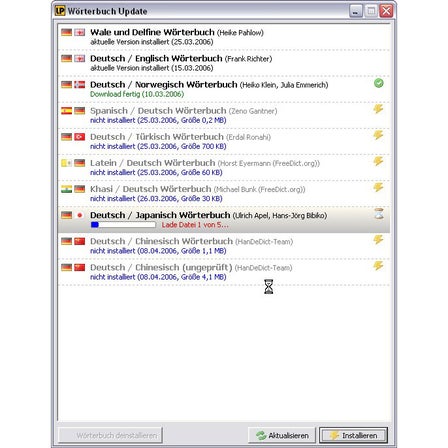This screenshot has width=448, height=448.
Task: Click the Installieren button
Action: tap(353, 435)
